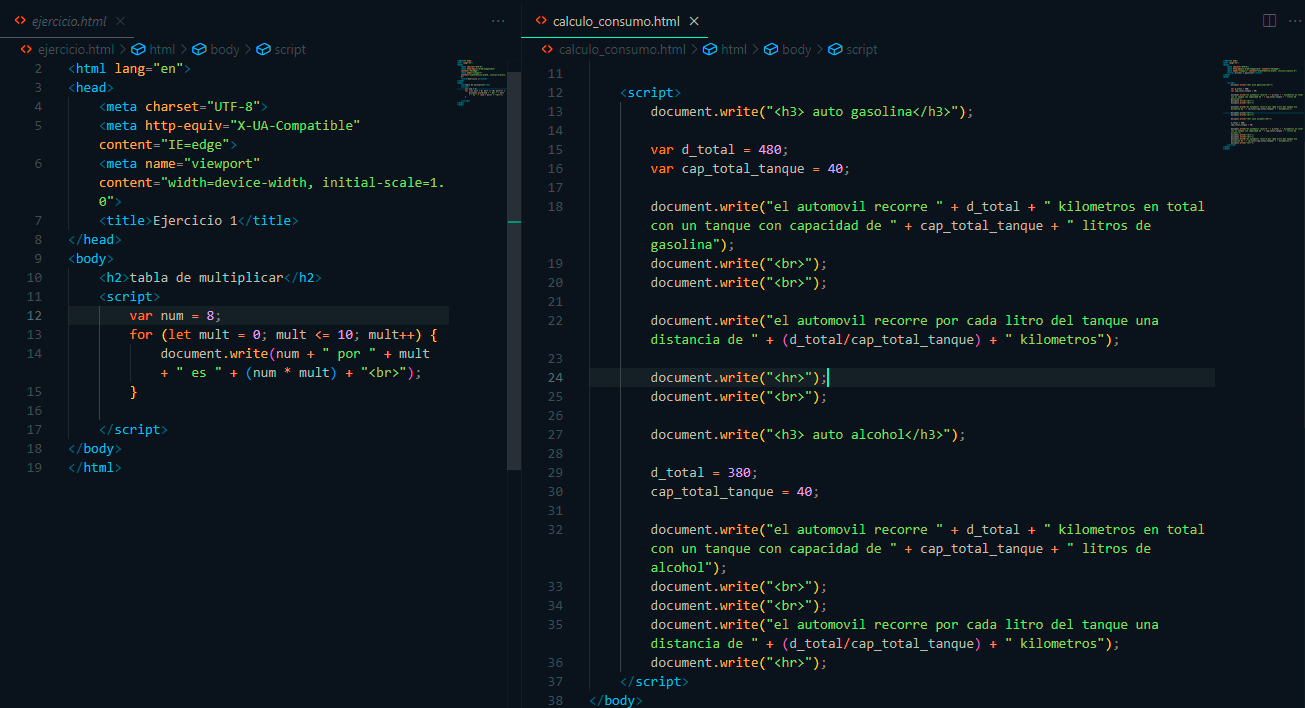1305x708 pixels.
Task: Click the html lang="en" line
Action: [x=129, y=68]
